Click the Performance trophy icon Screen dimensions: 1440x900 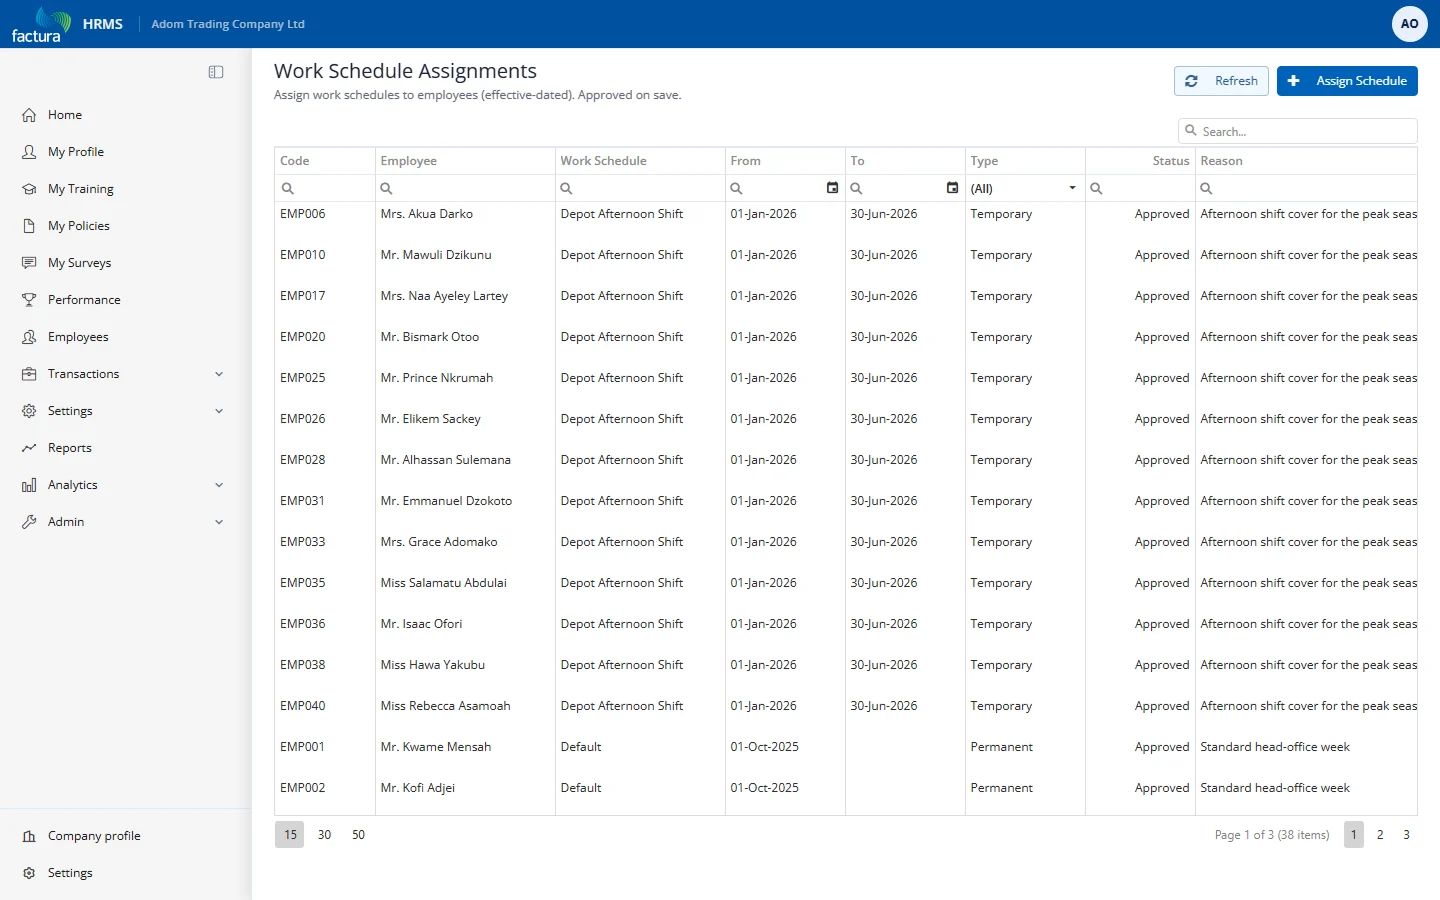pos(29,300)
